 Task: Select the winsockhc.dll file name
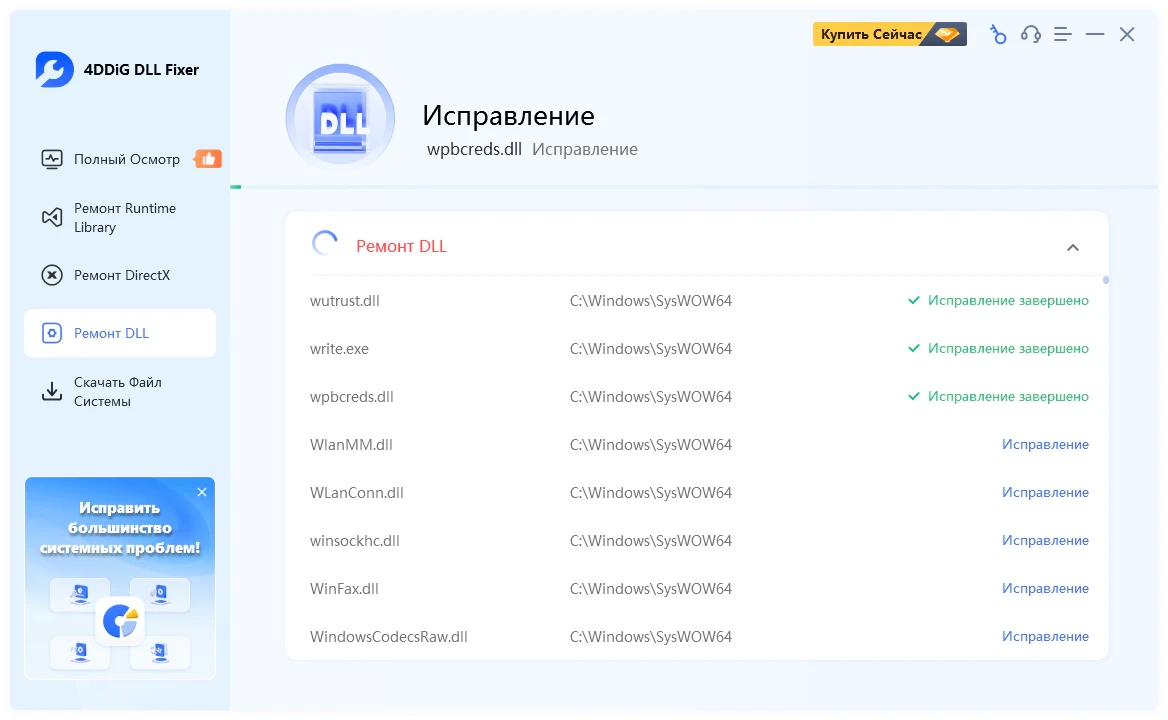tap(355, 541)
